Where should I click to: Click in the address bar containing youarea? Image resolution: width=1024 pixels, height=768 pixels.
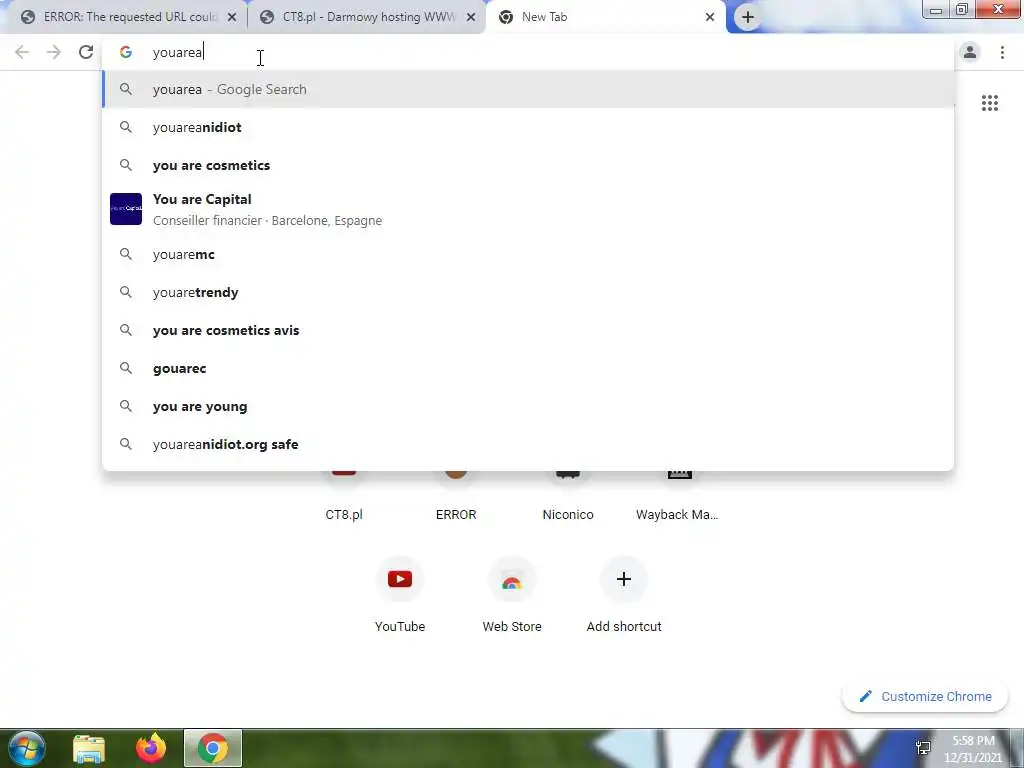coord(528,52)
